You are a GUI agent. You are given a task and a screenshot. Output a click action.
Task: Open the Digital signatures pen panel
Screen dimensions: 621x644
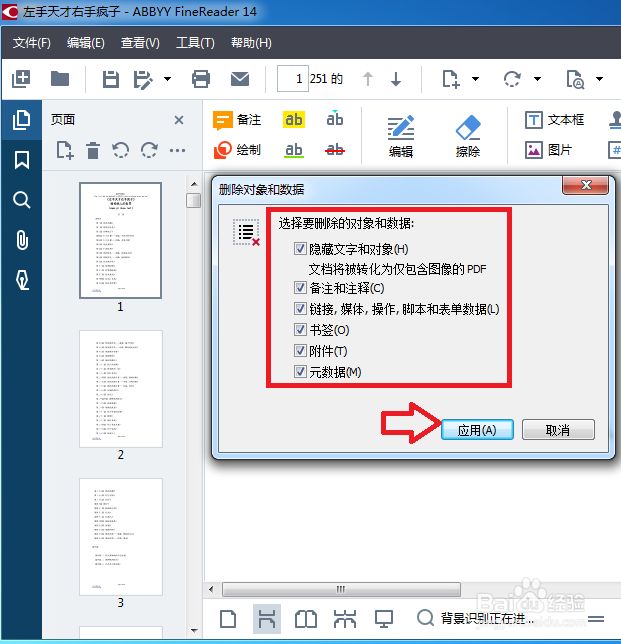pyautogui.click(x=22, y=280)
